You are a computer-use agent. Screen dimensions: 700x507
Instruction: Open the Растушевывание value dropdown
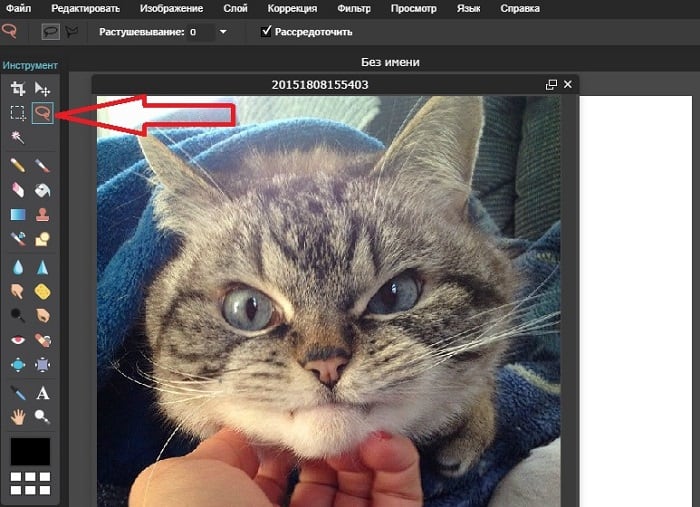(223, 32)
